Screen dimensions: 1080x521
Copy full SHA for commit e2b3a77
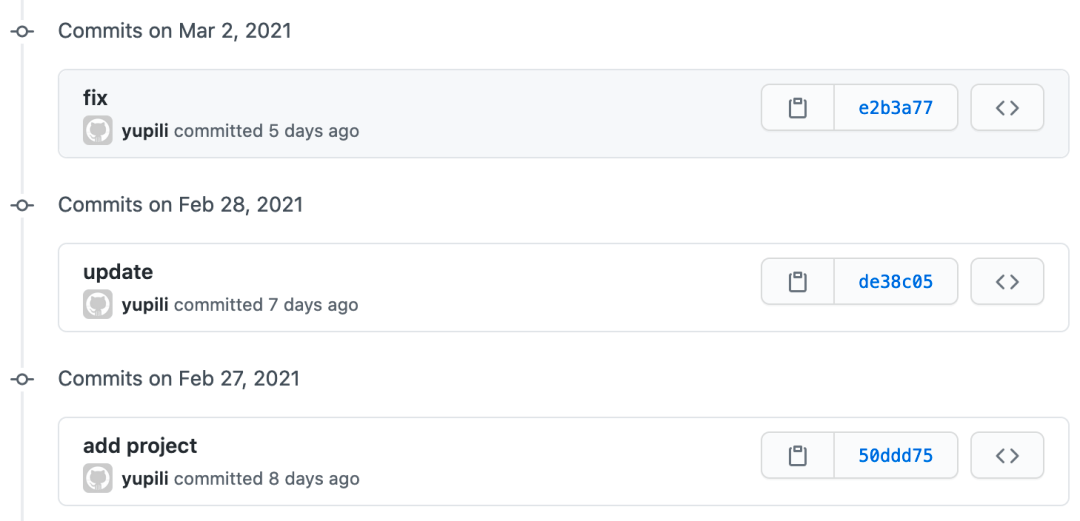797,108
